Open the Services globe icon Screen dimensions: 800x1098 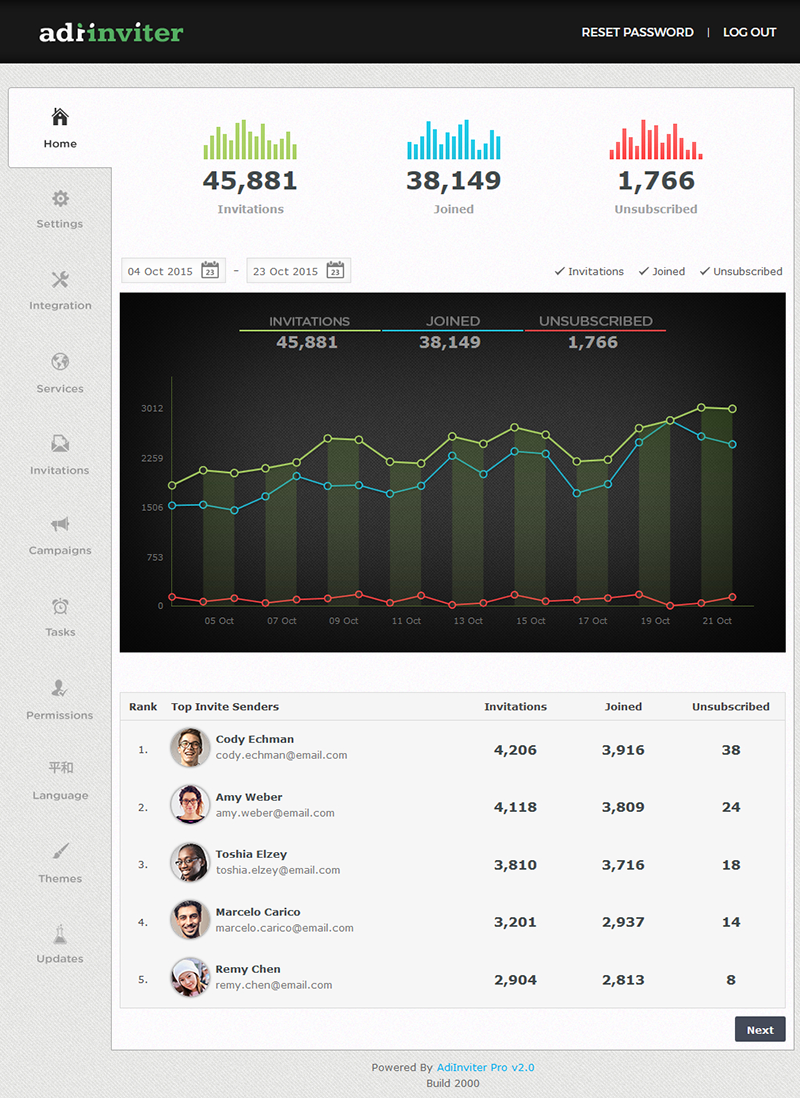pos(59,361)
